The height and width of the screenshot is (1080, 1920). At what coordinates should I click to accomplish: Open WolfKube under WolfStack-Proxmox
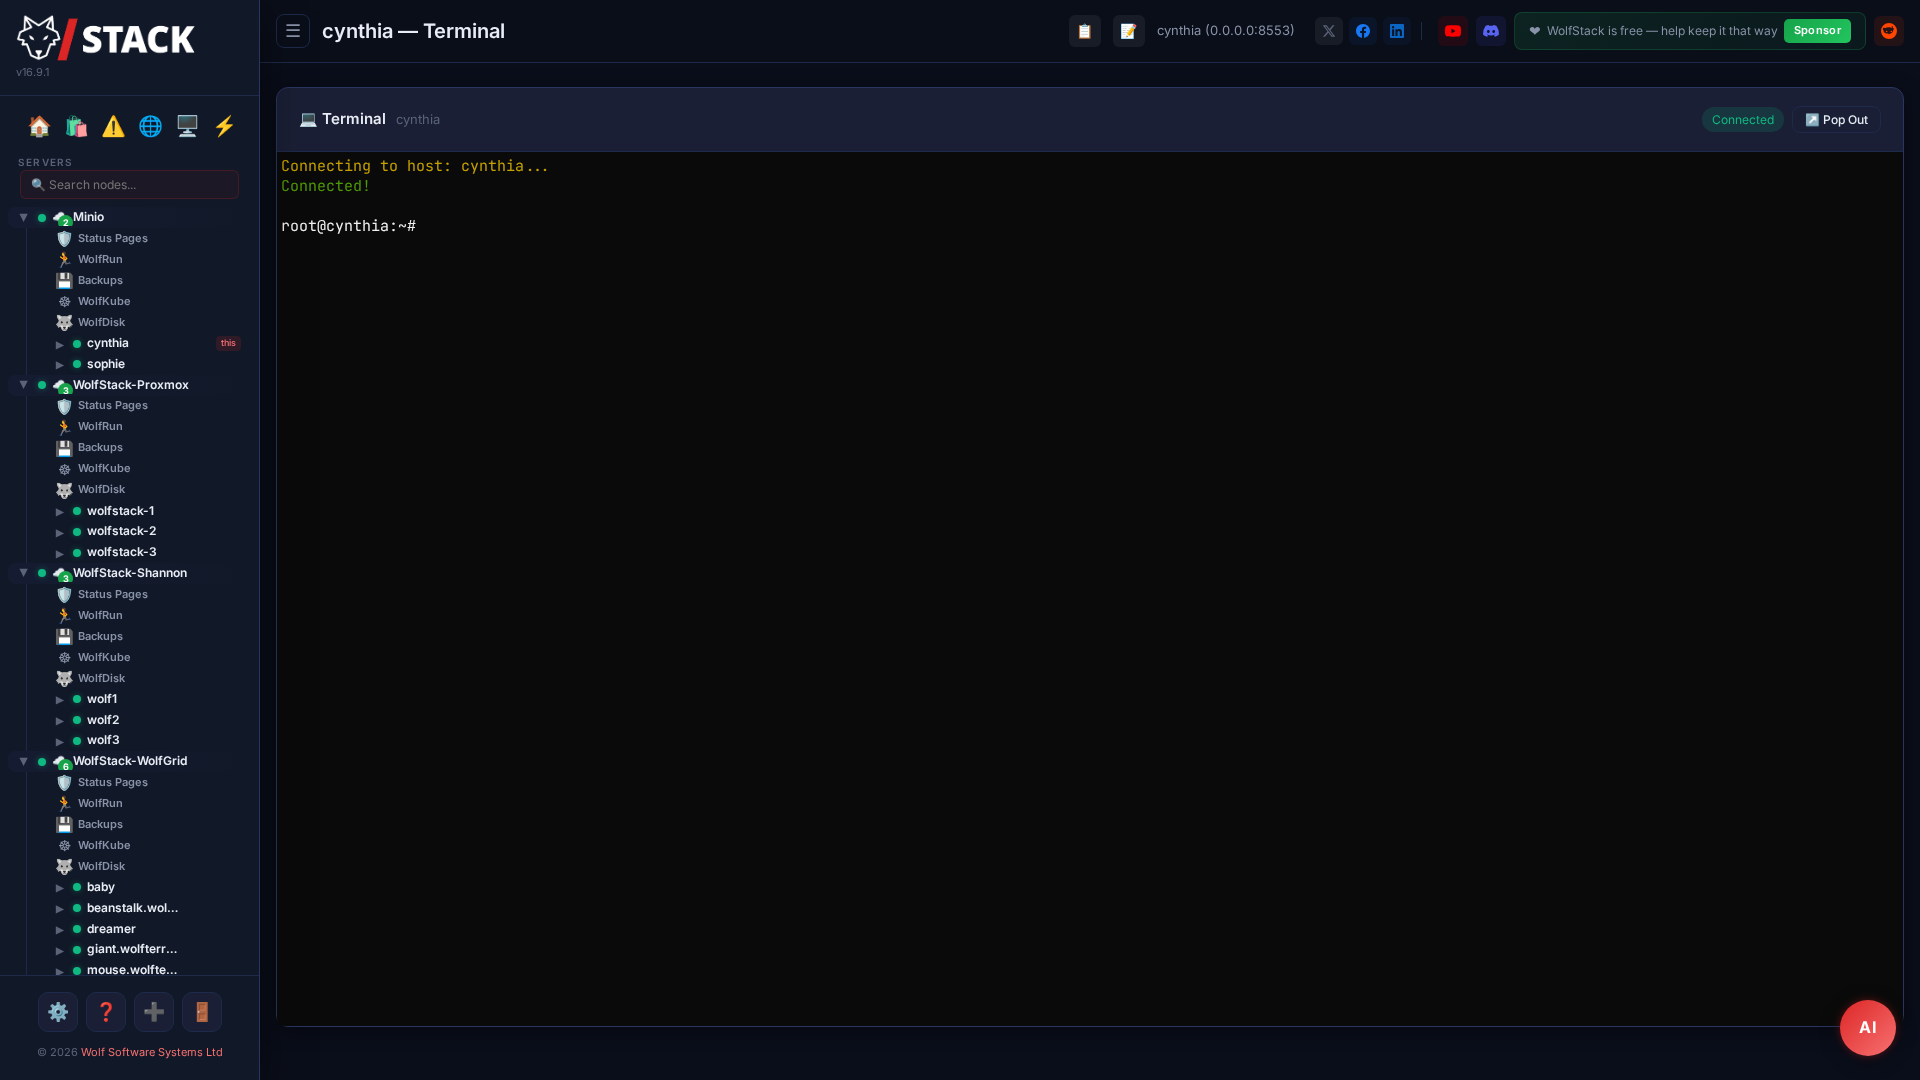(104, 468)
